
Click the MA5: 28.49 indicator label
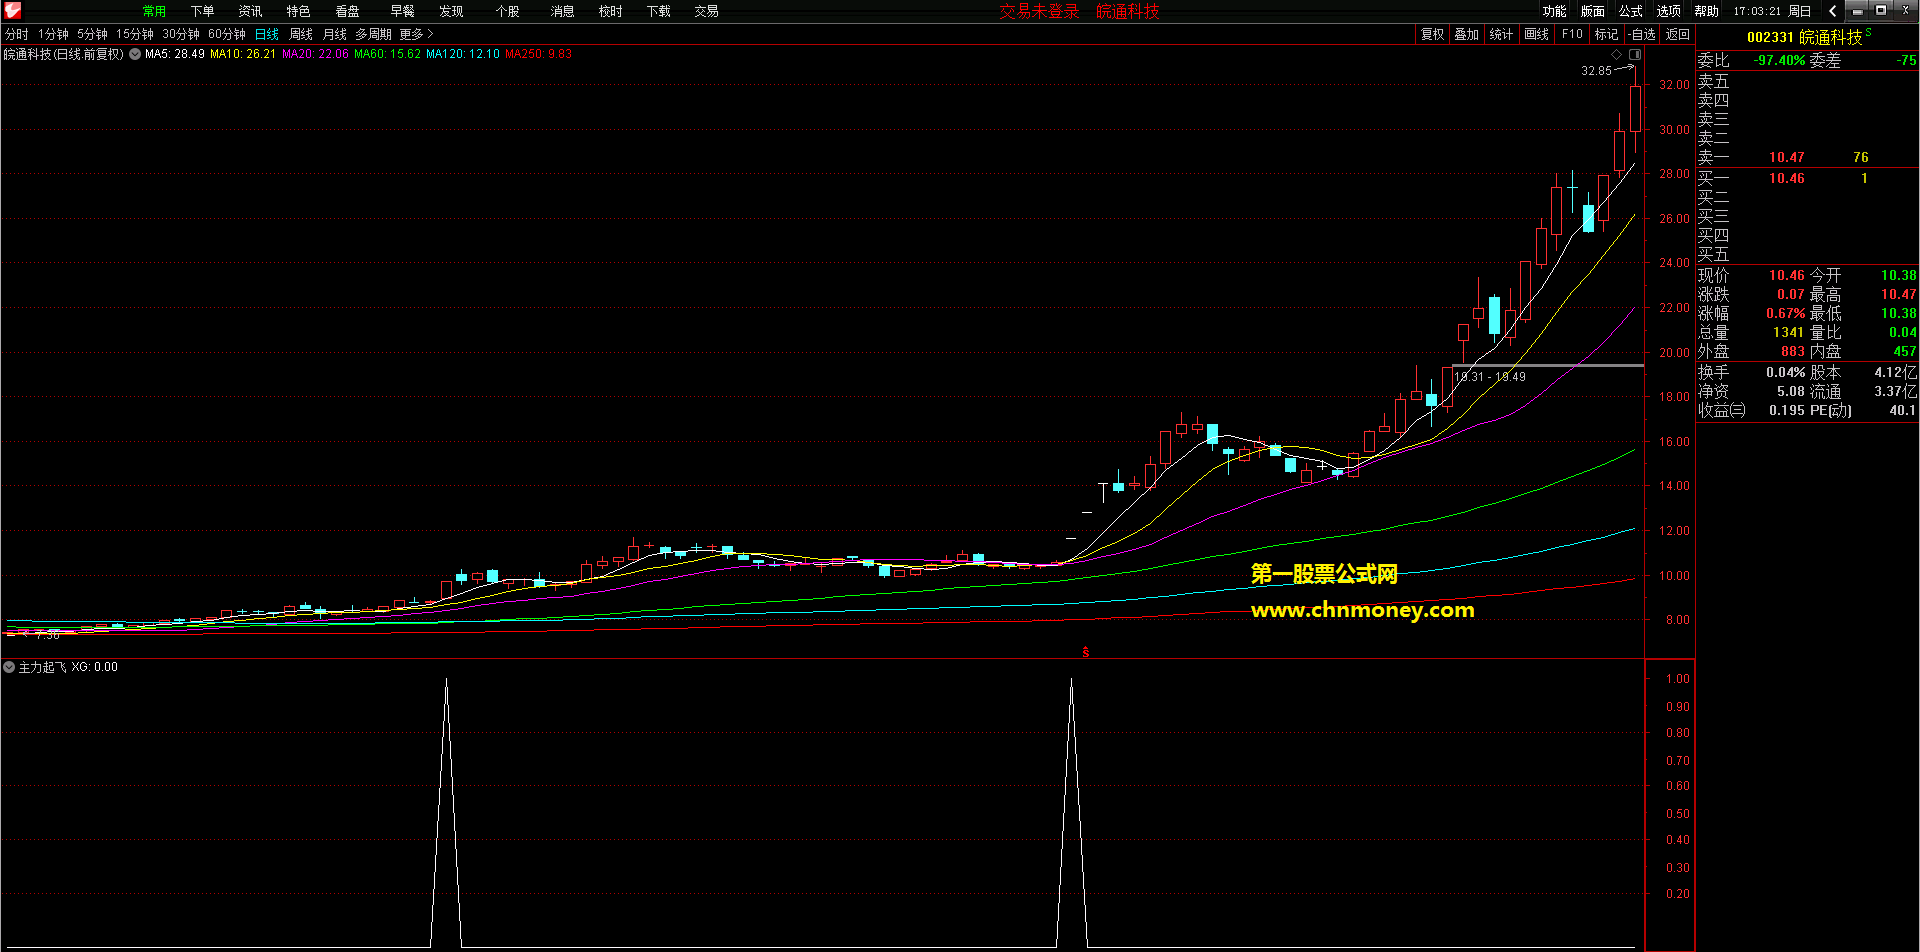point(175,54)
